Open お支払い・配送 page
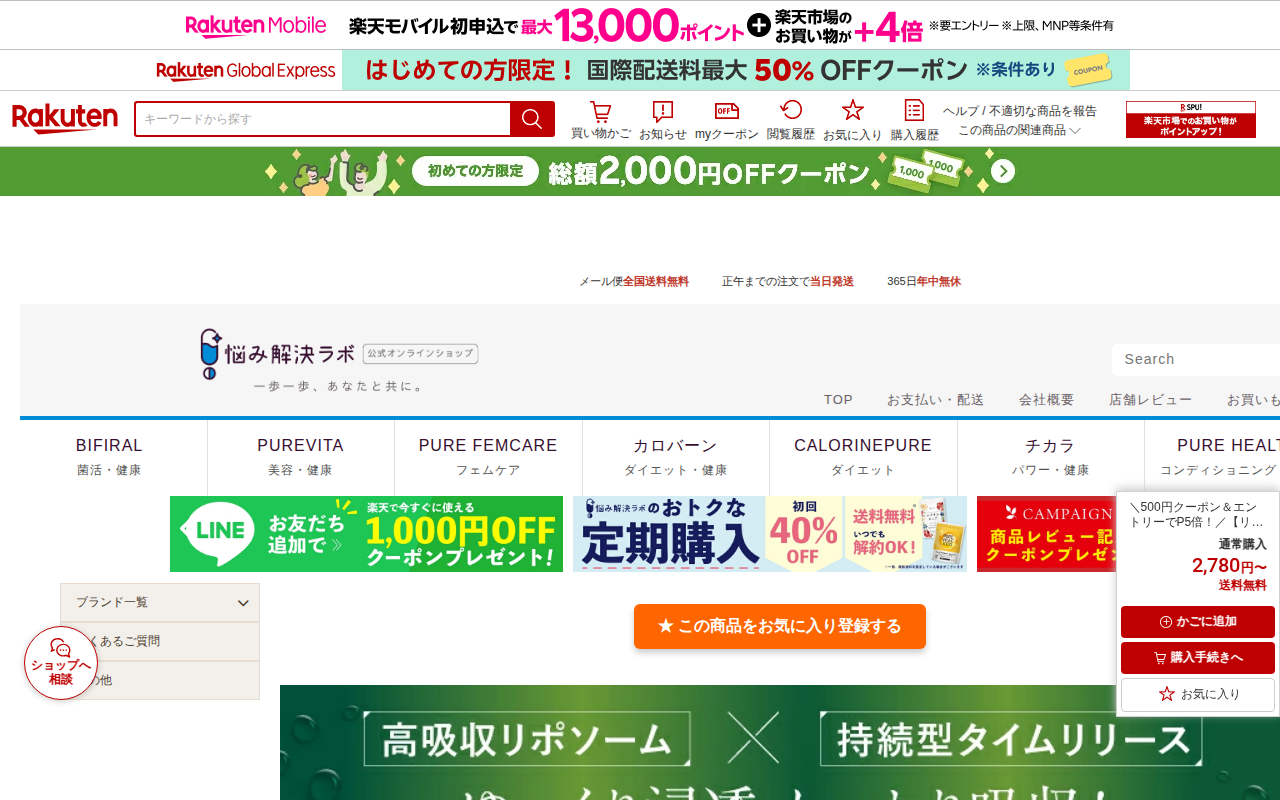The image size is (1280, 800). click(x=935, y=400)
